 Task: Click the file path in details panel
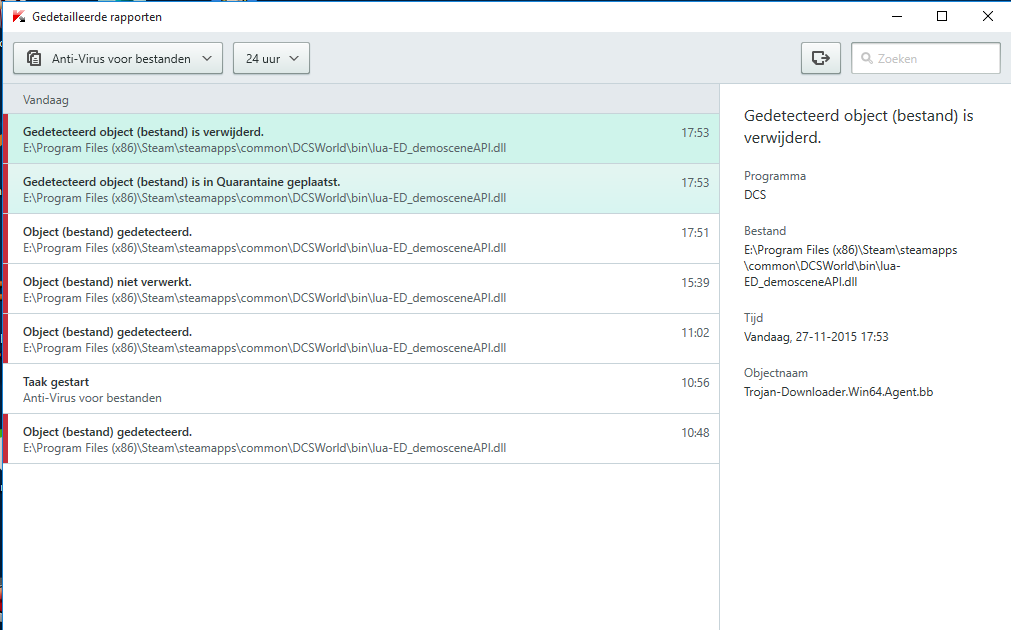[850, 266]
